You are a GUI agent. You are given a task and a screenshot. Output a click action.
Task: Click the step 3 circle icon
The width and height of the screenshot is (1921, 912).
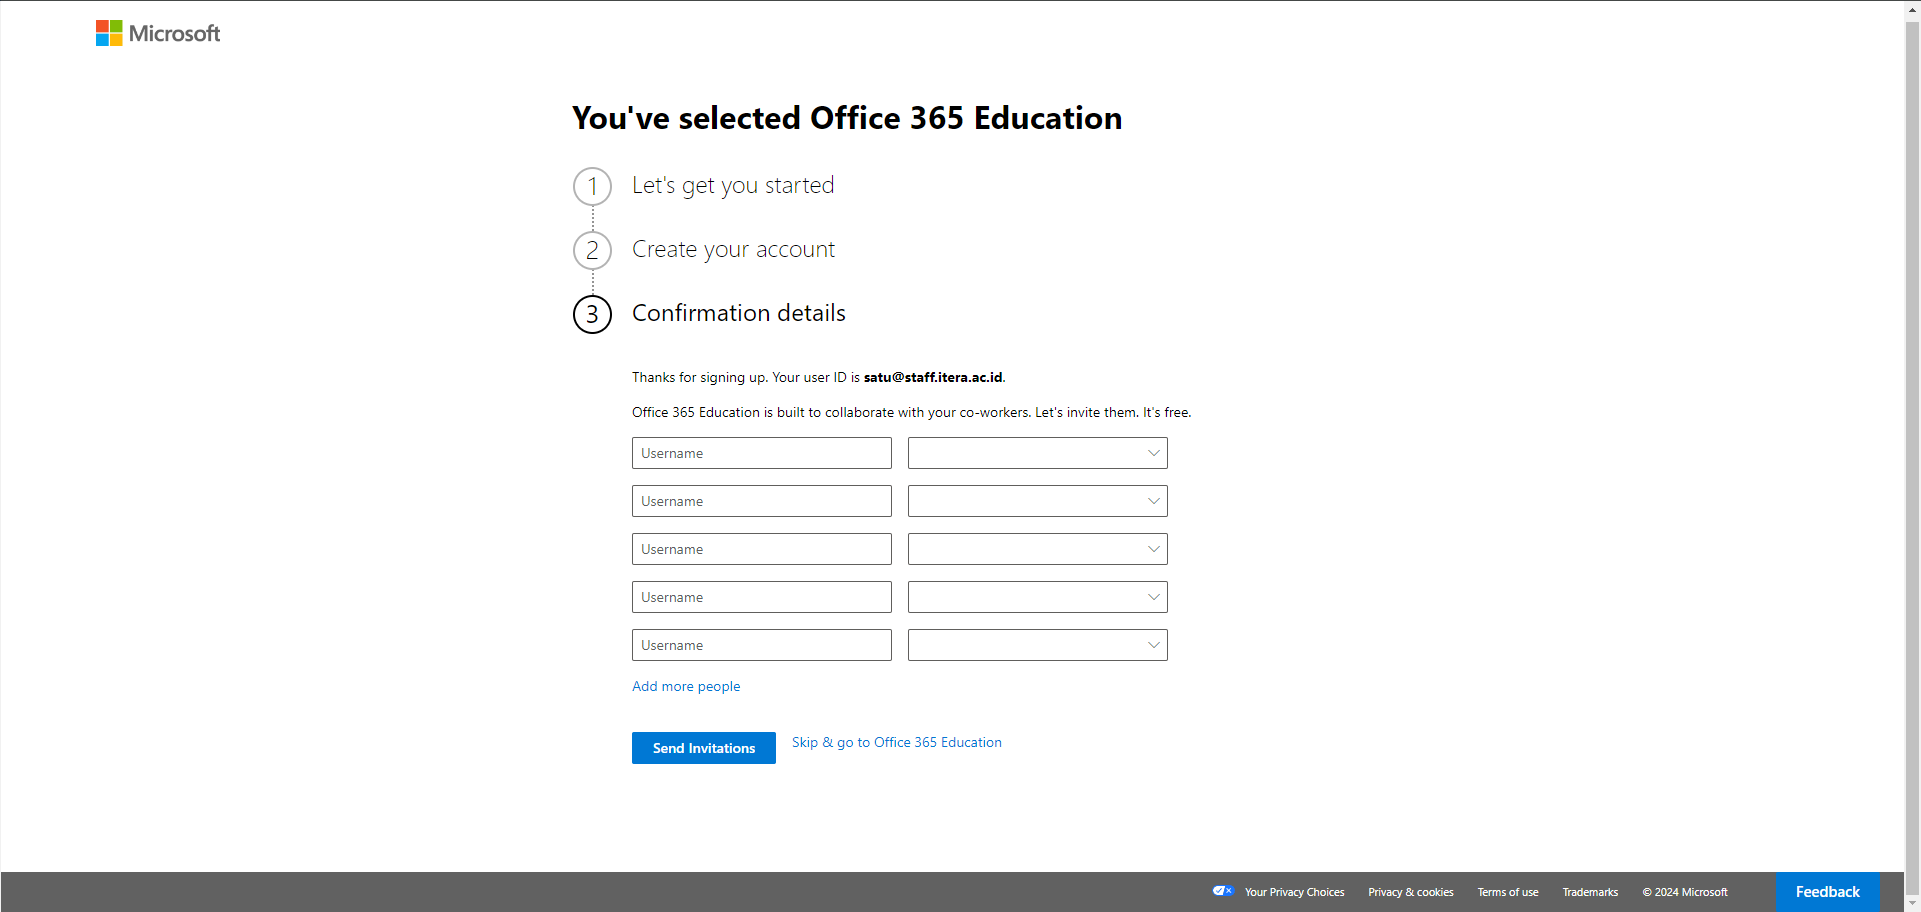pyautogui.click(x=592, y=314)
